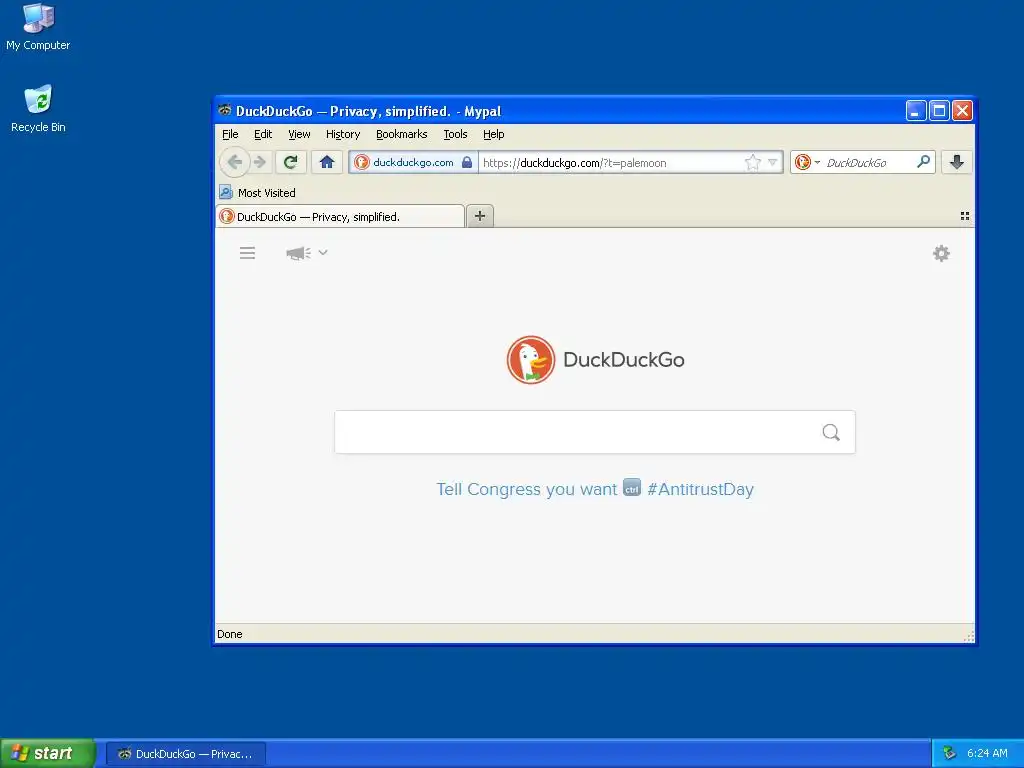Image resolution: width=1024 pixels, height=768 pixels.
Task: Click the Forward navigation arrow
Action: pyautogui.click(x=260, y=162)
